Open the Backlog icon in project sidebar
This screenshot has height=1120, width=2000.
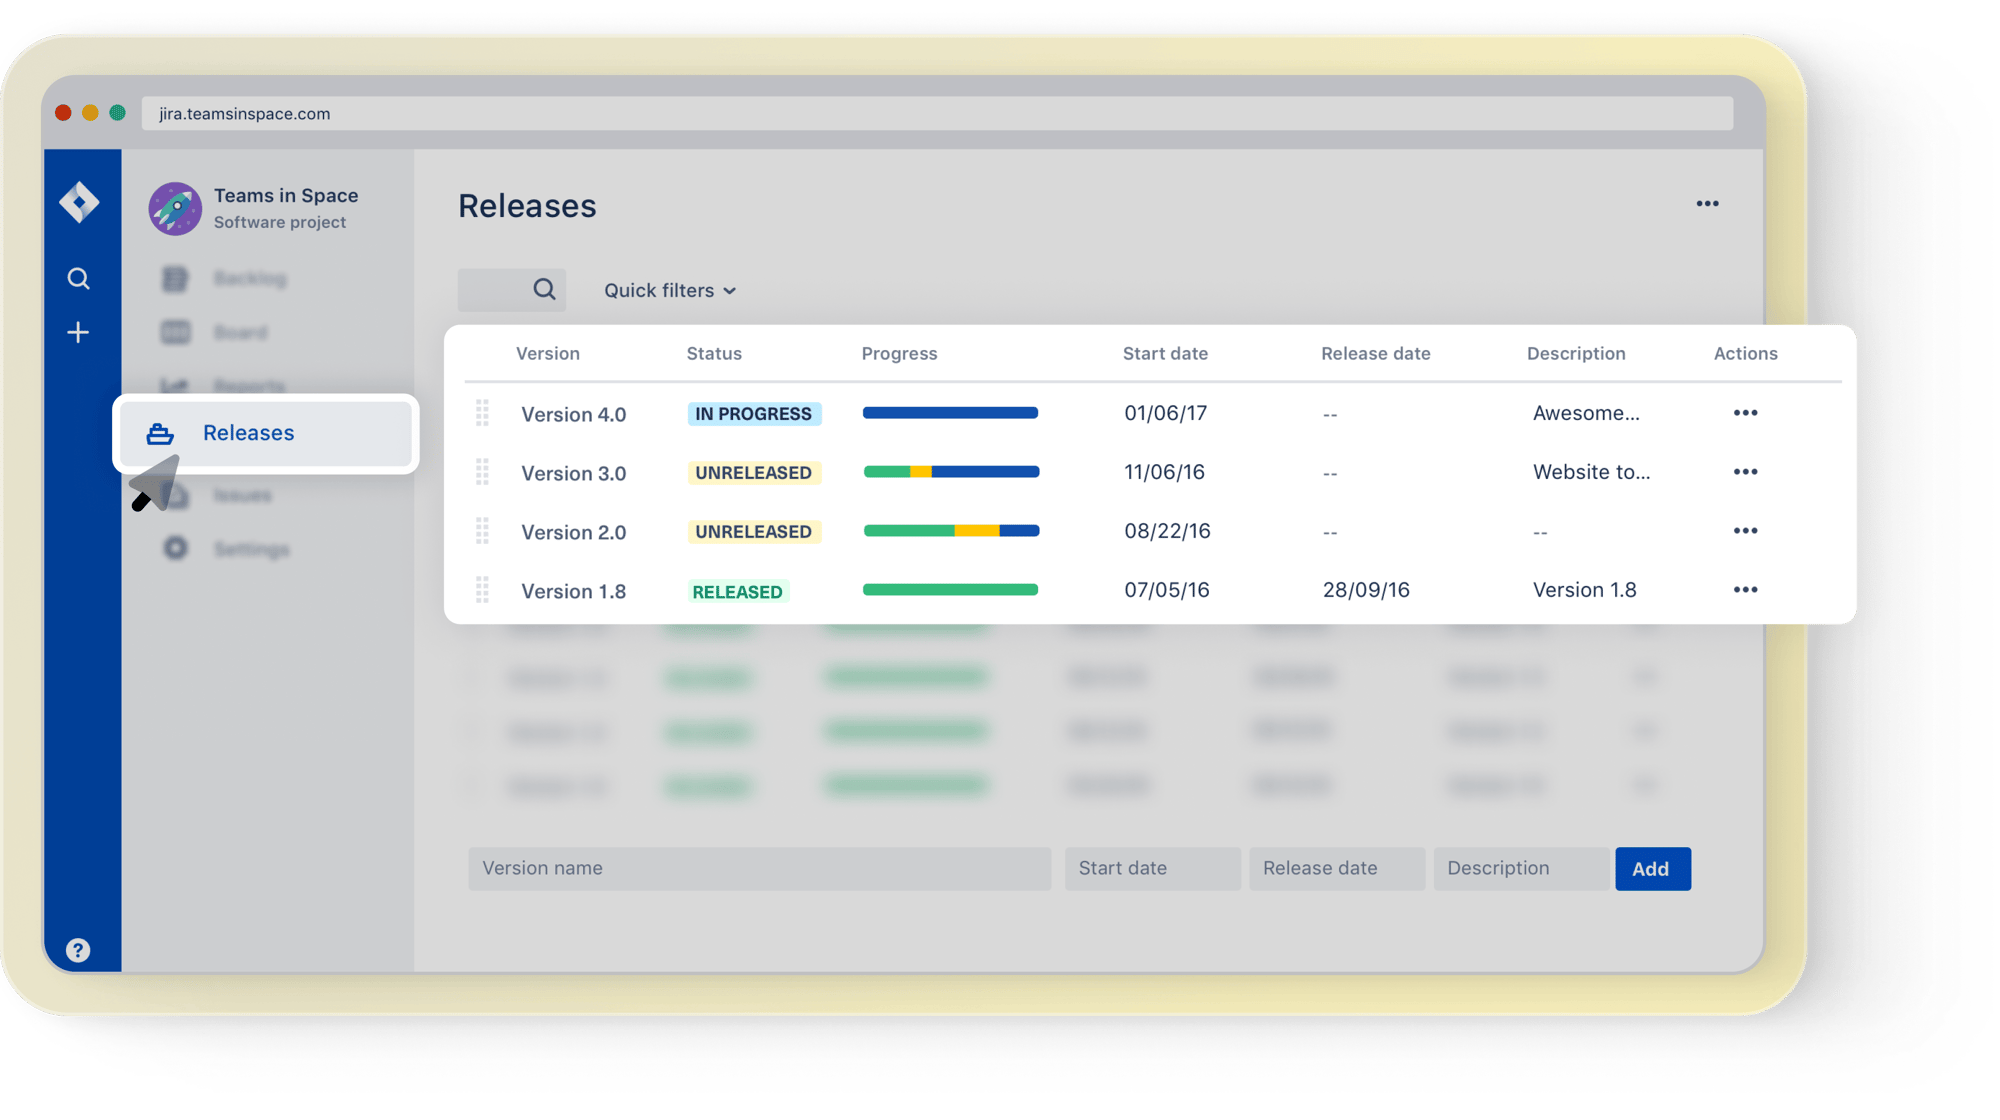tap(175, 278)
